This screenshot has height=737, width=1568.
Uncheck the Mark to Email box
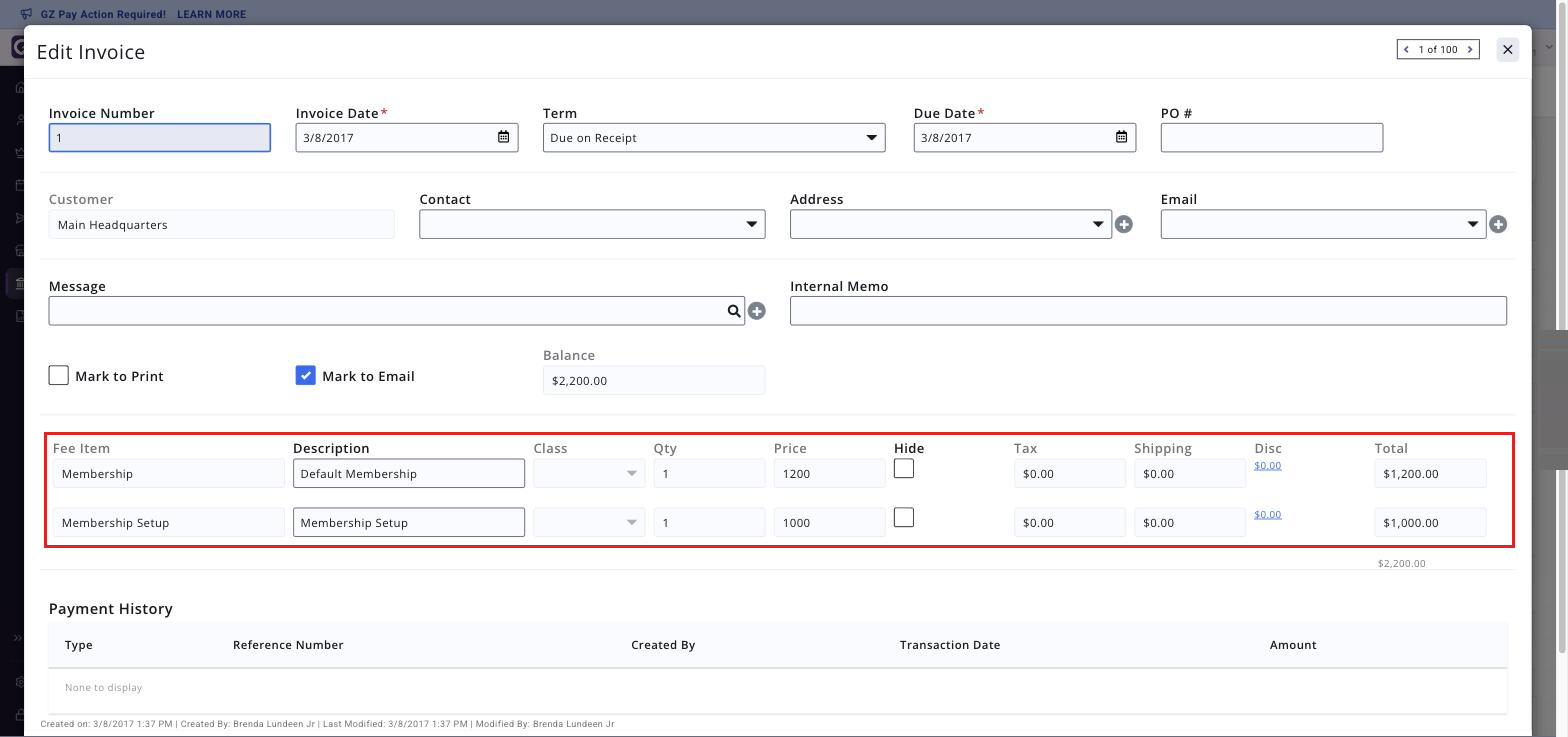tap(306, 375)
